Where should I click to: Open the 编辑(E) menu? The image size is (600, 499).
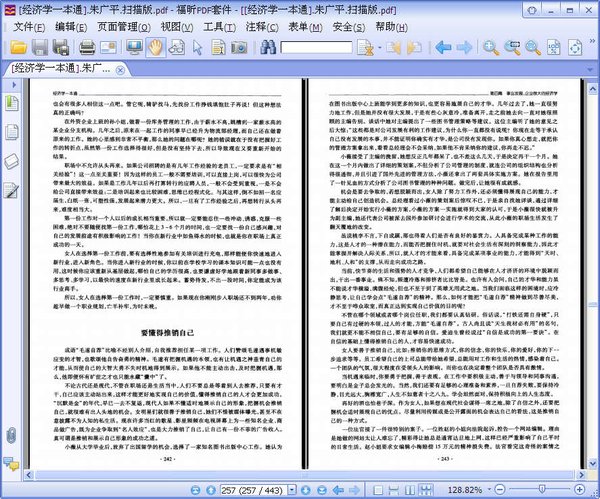pyautogui.click(x=71, y=27)
